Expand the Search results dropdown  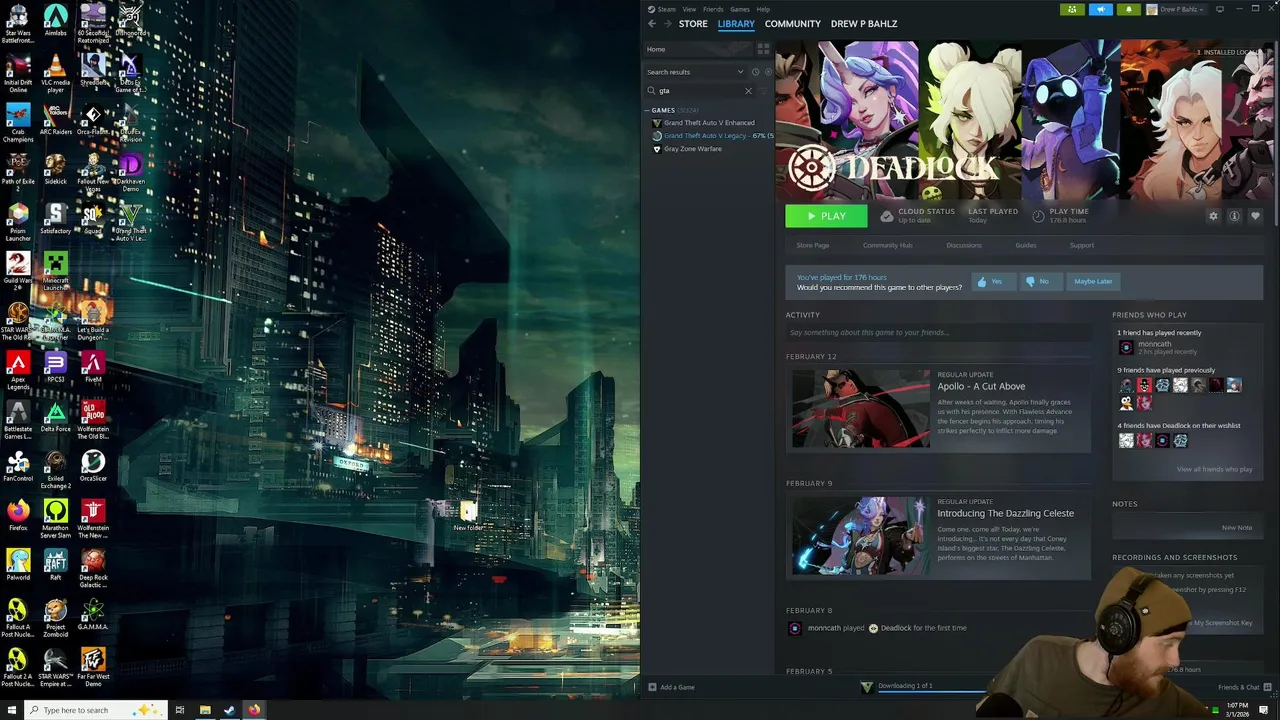pyautogui.click(x=741, y=72)
